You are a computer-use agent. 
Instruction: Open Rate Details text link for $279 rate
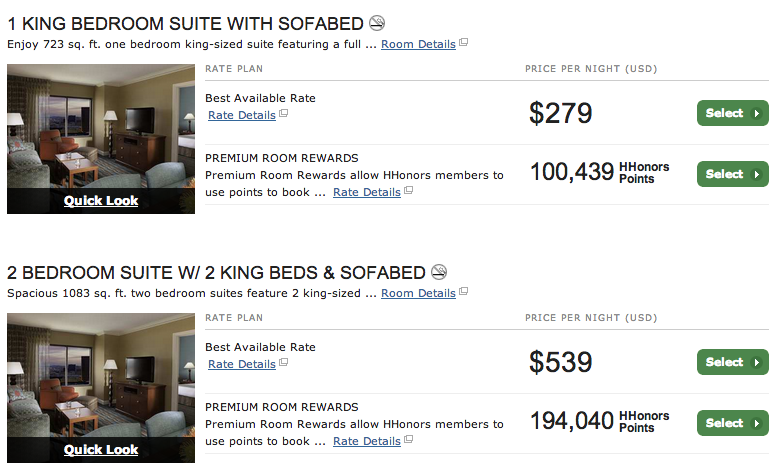coord(242,115)
